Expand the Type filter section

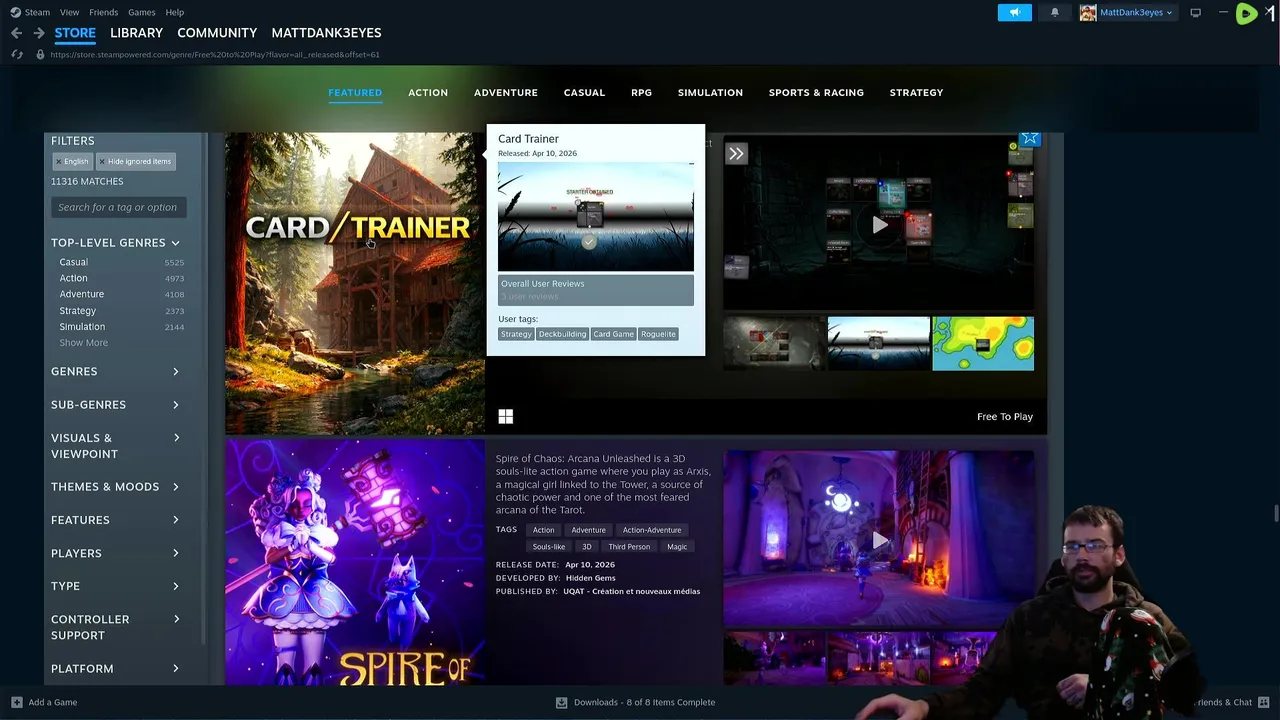(116, 586)
